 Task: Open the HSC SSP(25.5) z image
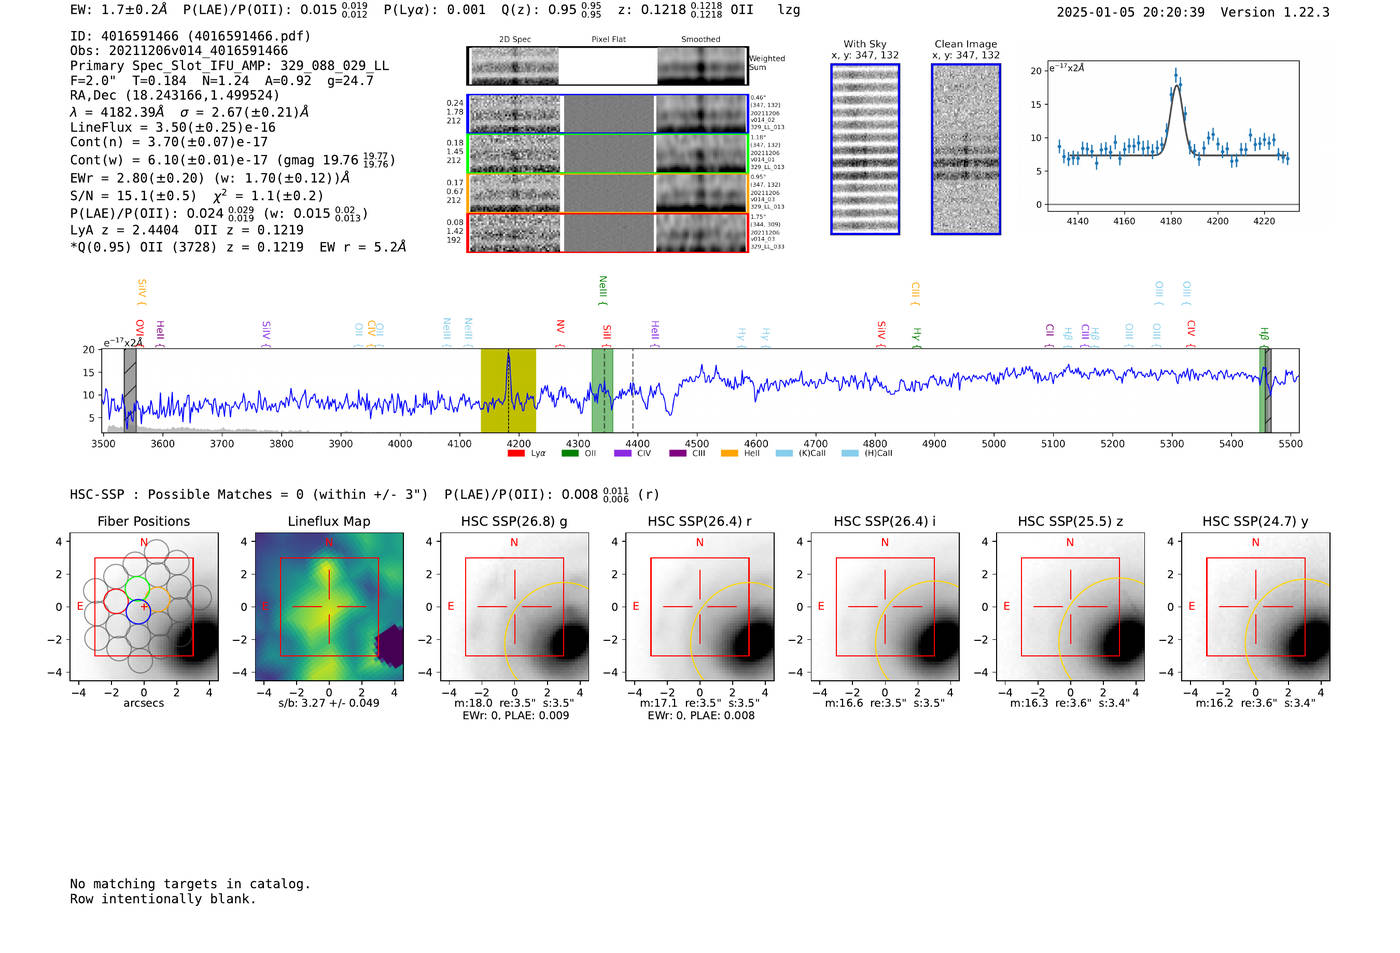pos(1070,607)
